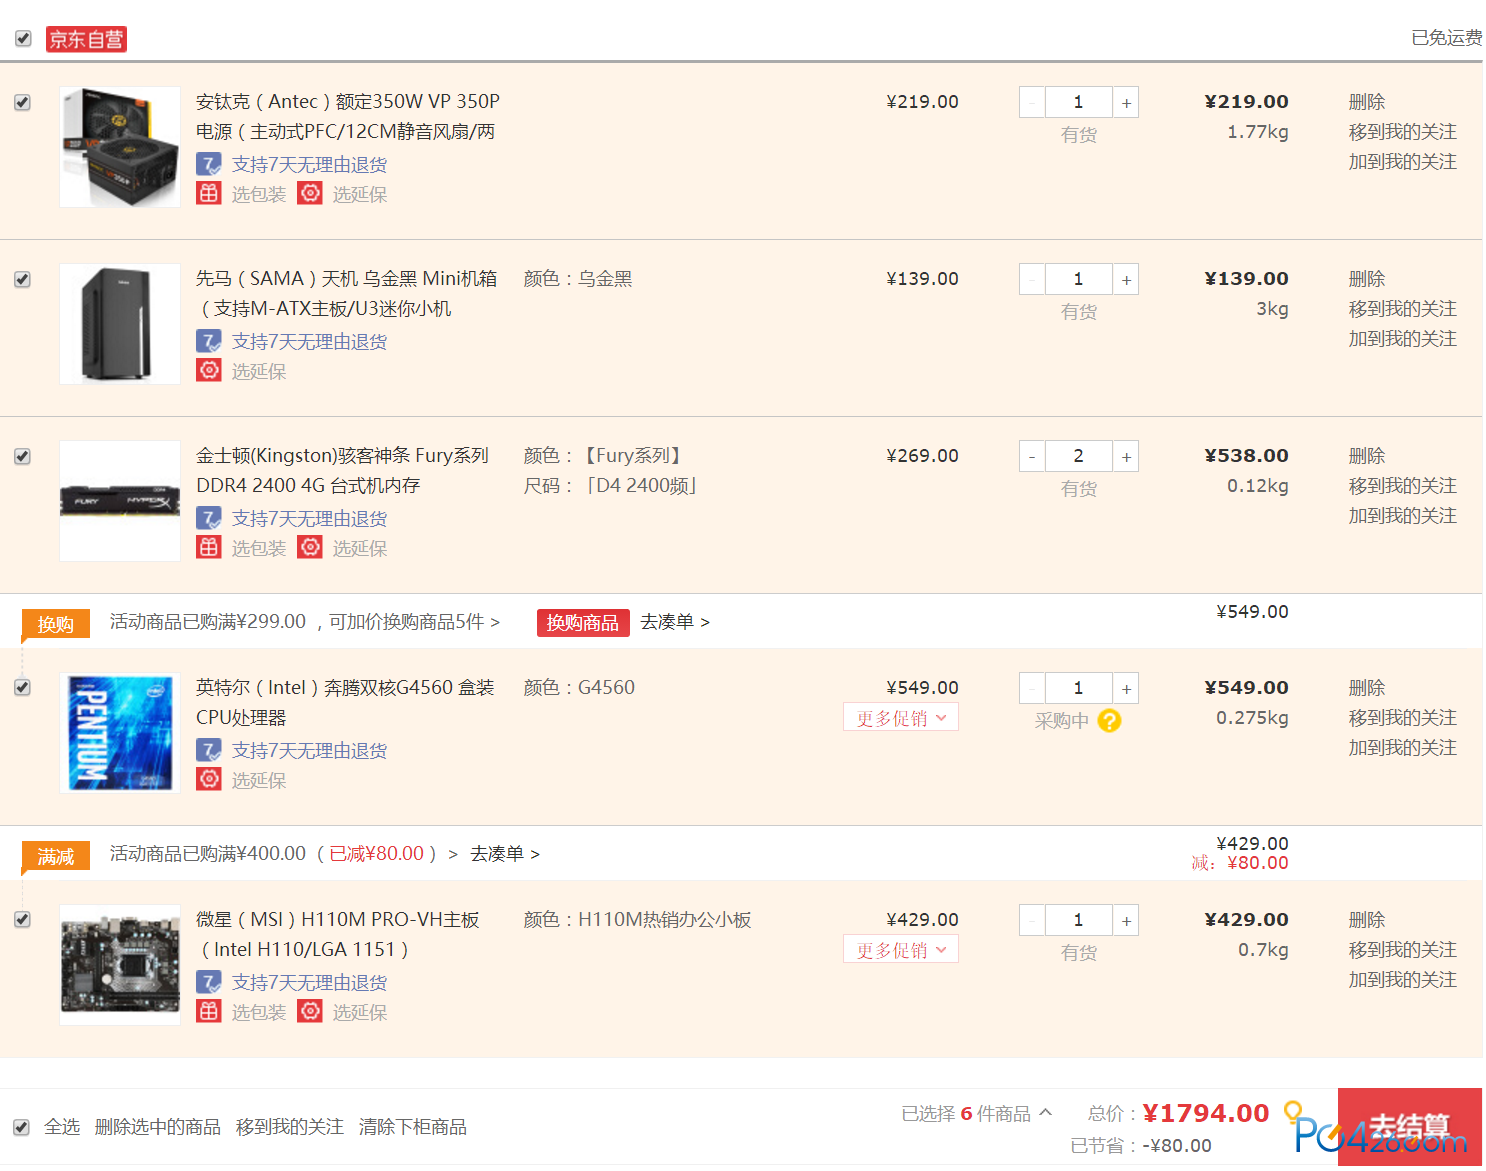Click the 7-day return icon for Kingston memory
Image resolution: width=1486 pixels, height=1171 pixels.
tap(208, 518)
